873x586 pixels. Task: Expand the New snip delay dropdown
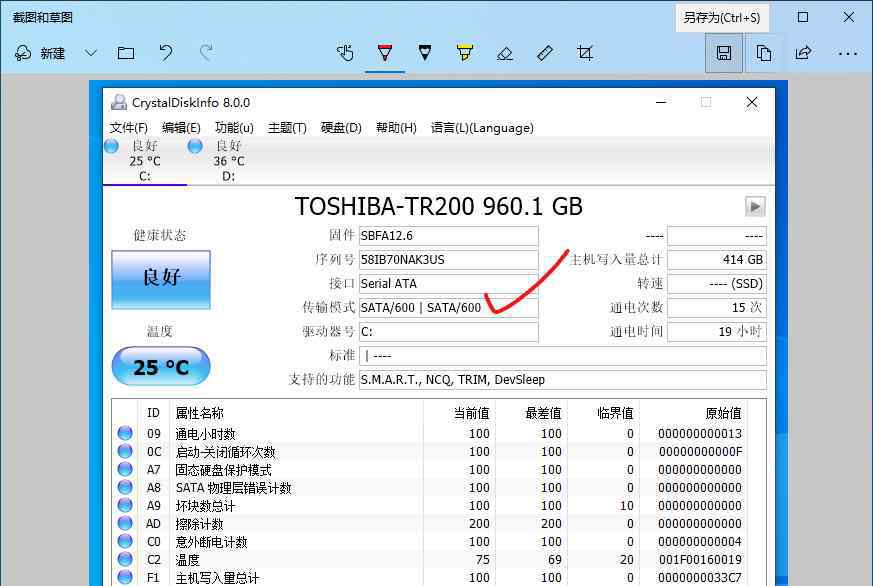click(x=91, y=53)
